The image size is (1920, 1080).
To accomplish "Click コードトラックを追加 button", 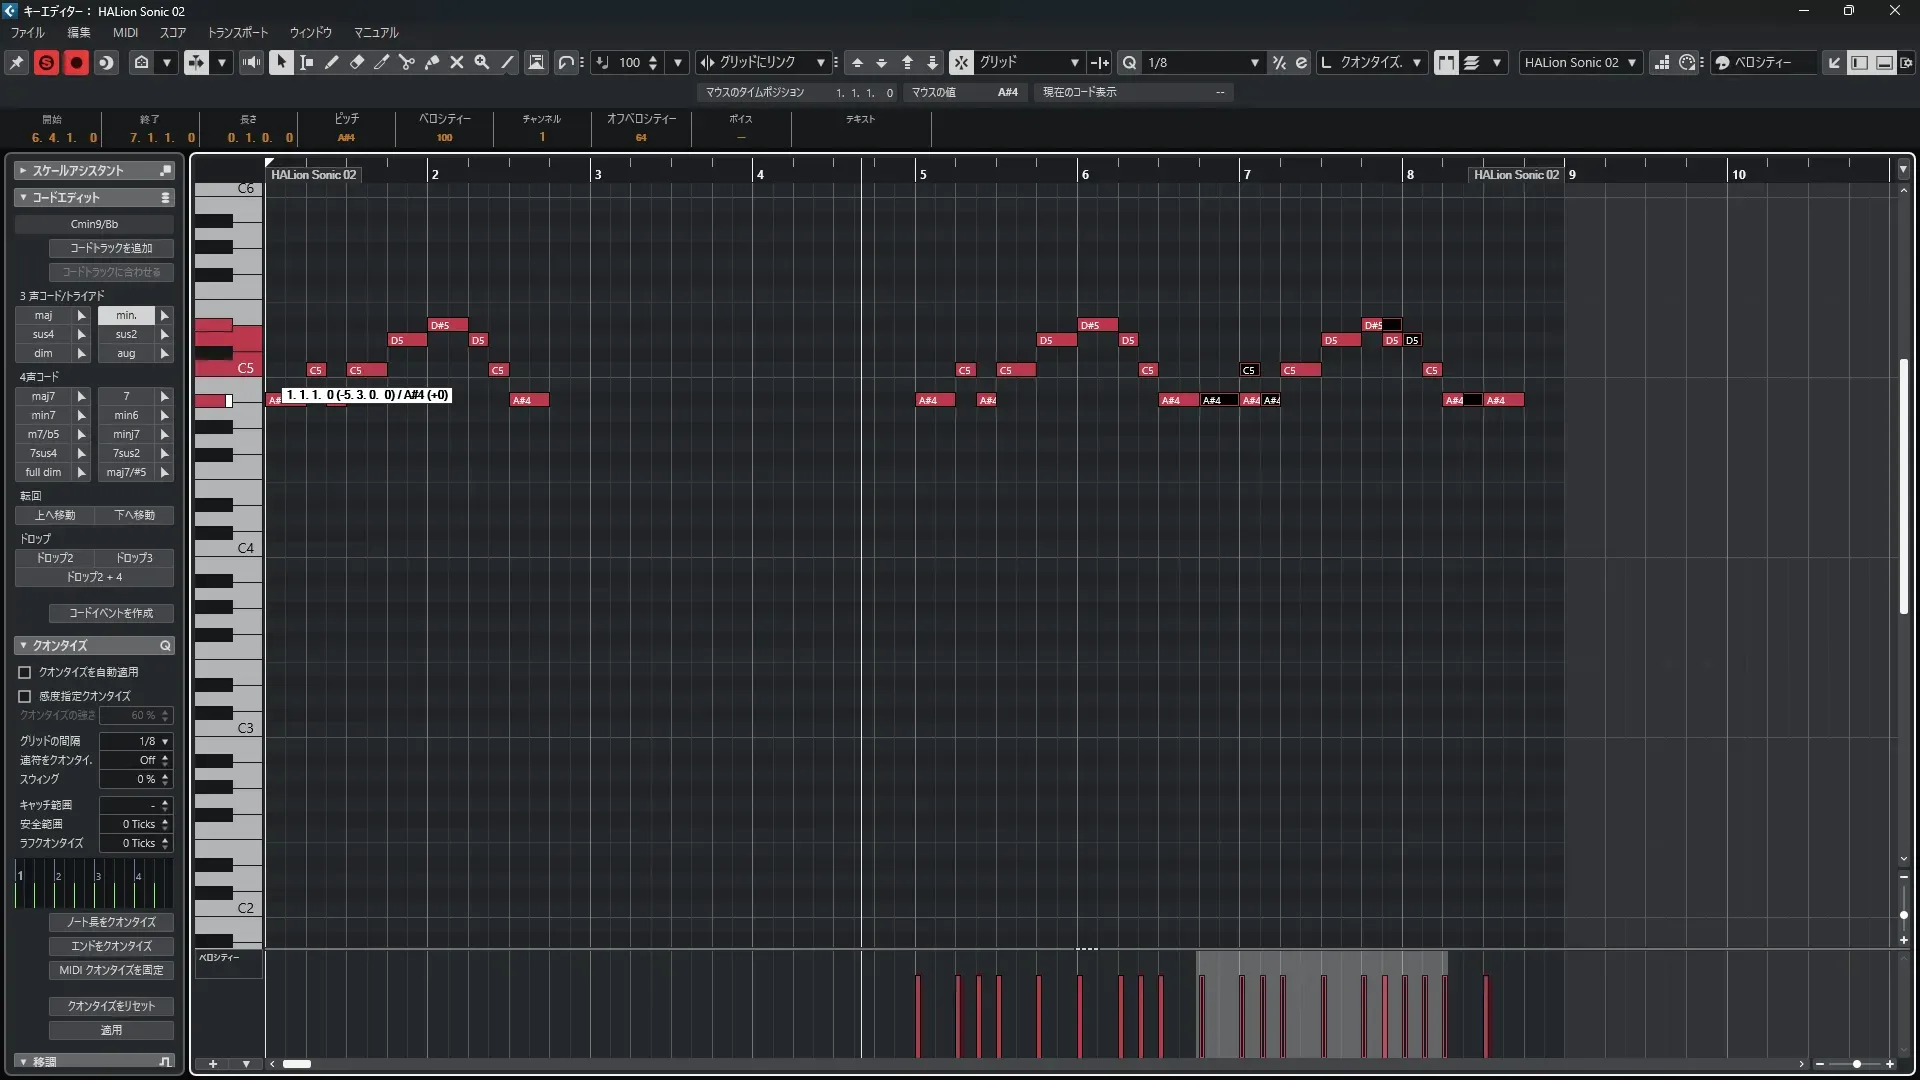I will (111, 248).
